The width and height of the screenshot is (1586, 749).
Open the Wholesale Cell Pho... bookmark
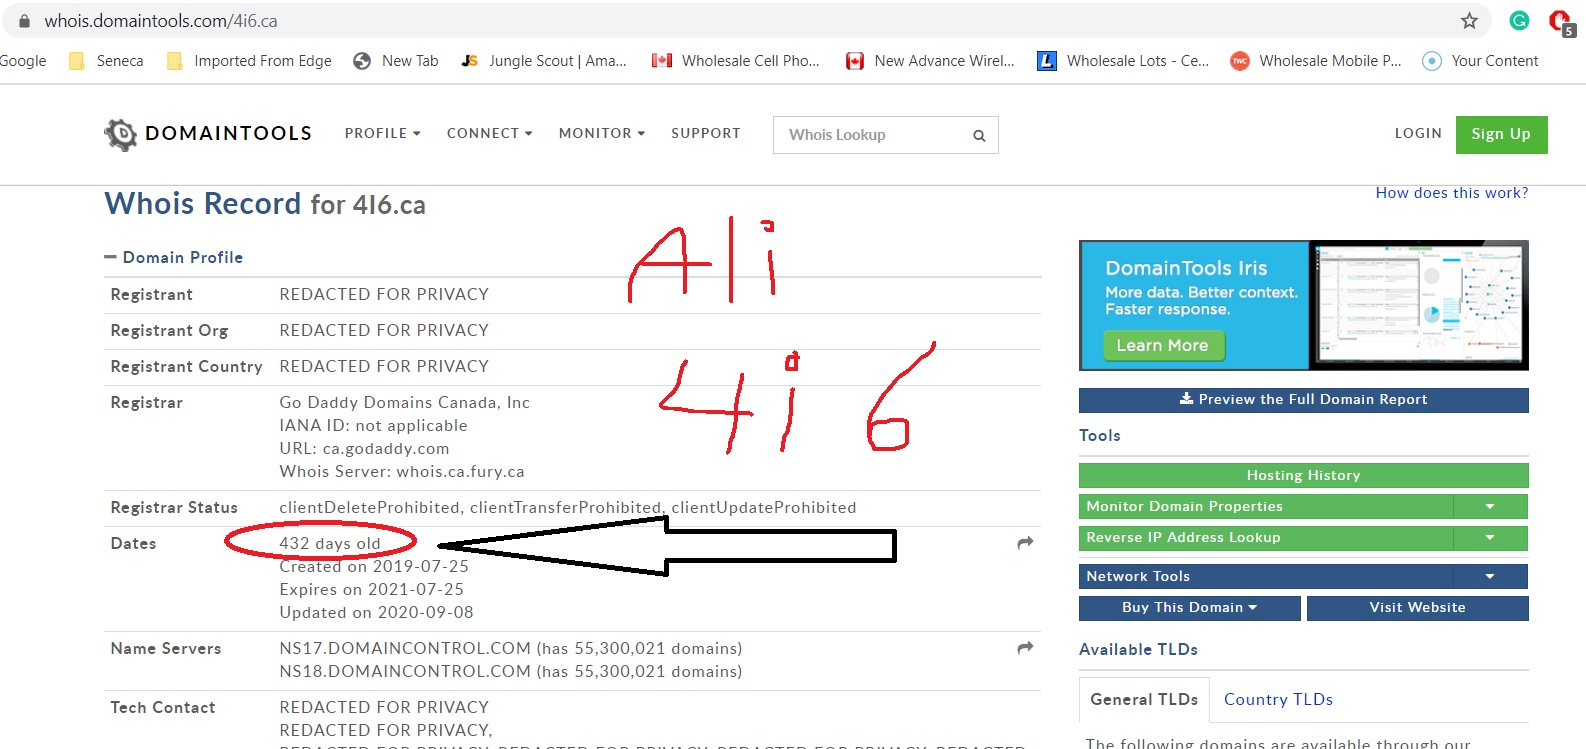point(735,61)
